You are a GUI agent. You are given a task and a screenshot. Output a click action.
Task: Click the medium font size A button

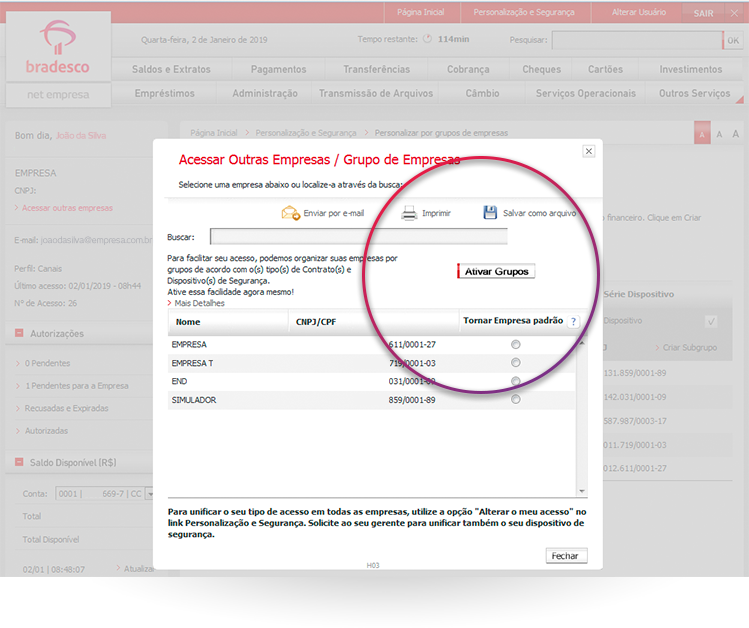coord(719,135)
